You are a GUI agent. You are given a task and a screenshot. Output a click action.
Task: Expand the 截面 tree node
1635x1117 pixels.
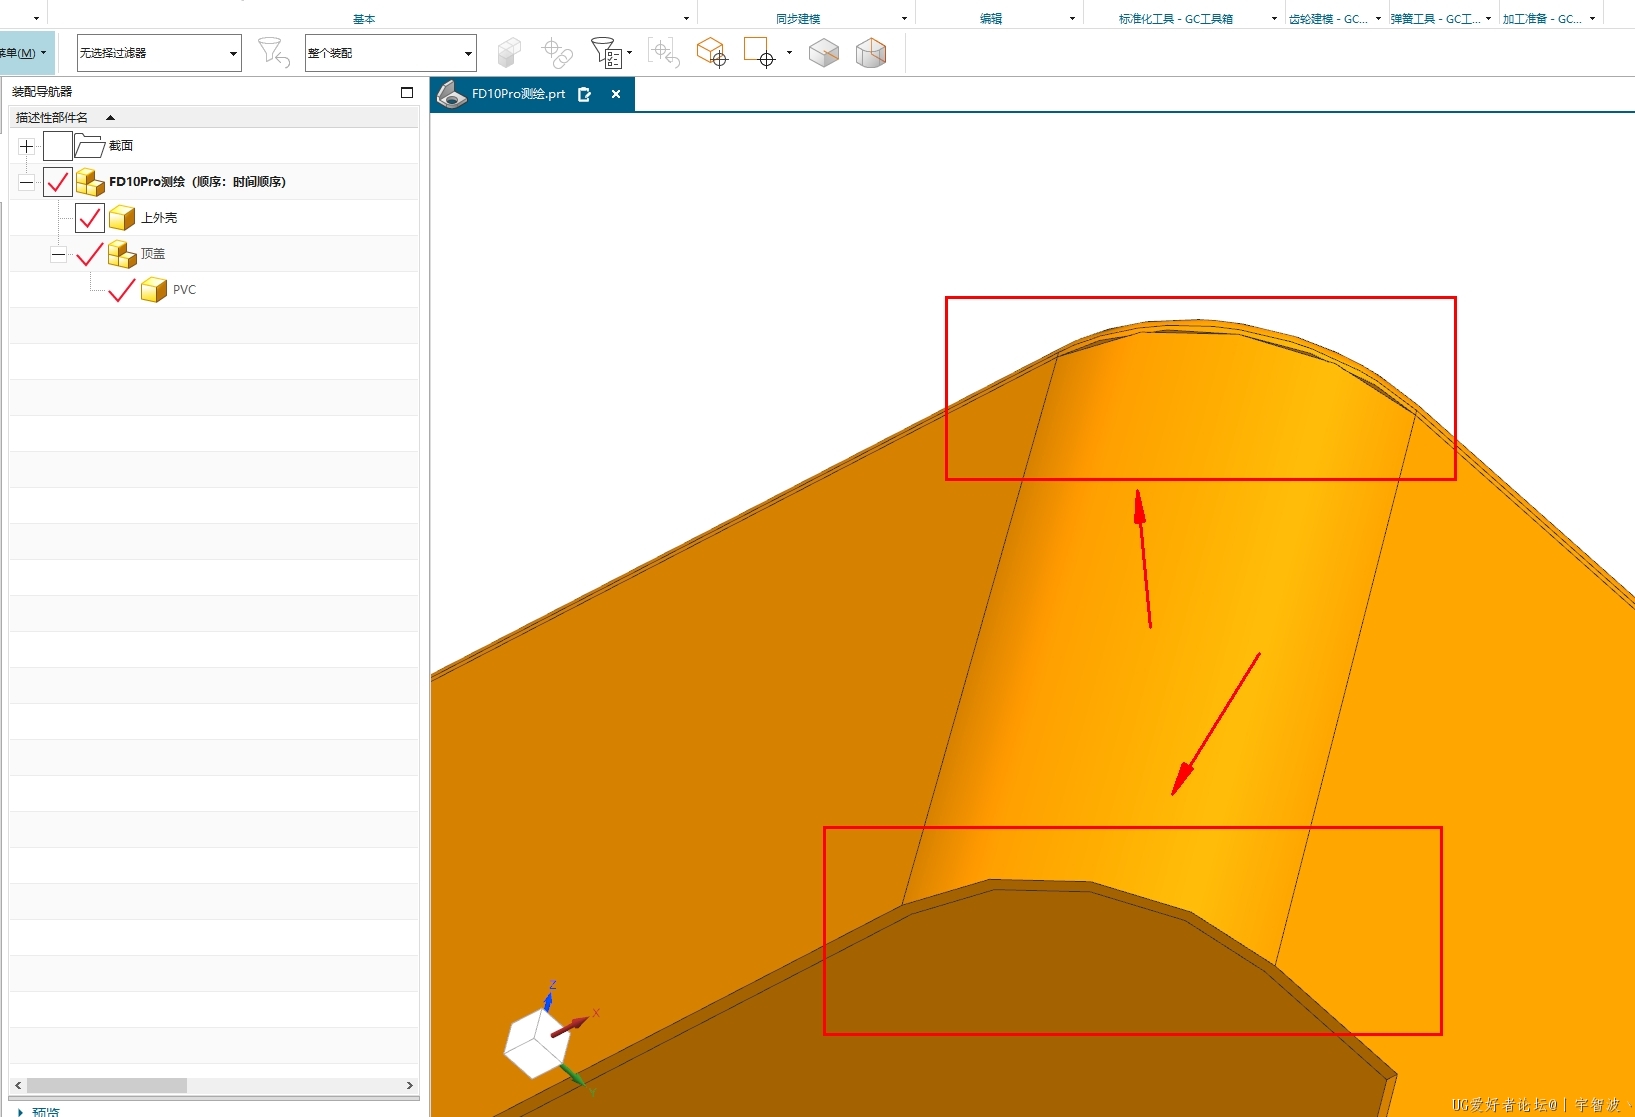point(26,146)
